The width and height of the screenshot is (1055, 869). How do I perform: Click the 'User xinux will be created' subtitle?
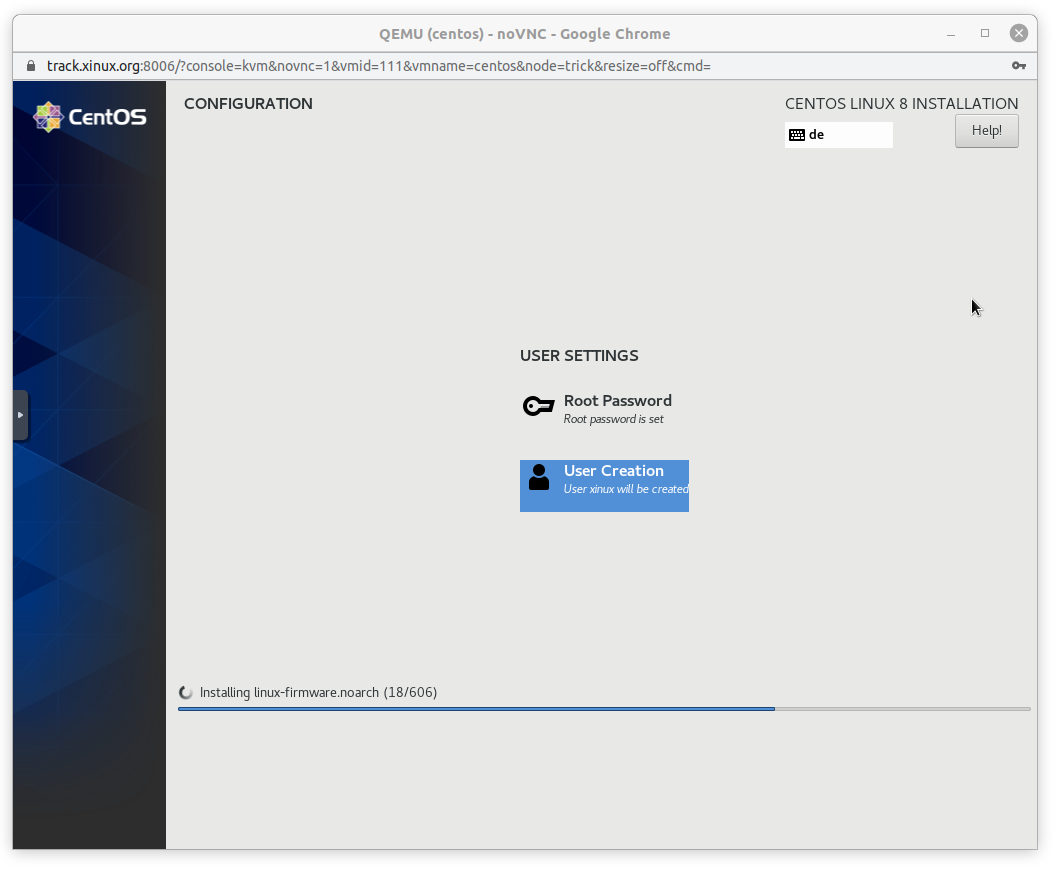click(x=625, y=489)
